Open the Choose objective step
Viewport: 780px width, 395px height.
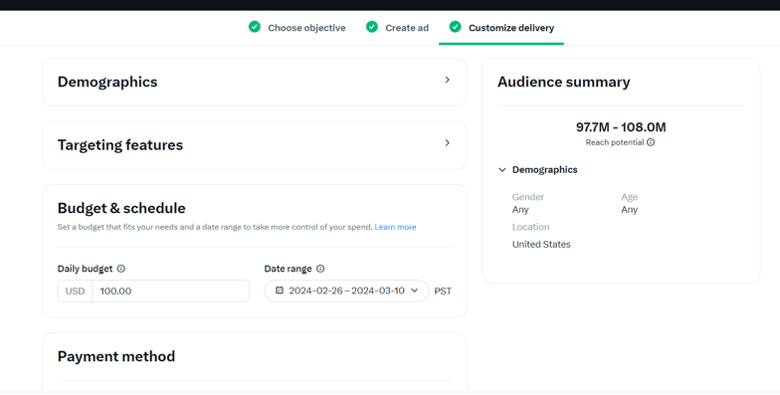click(306, 28)
